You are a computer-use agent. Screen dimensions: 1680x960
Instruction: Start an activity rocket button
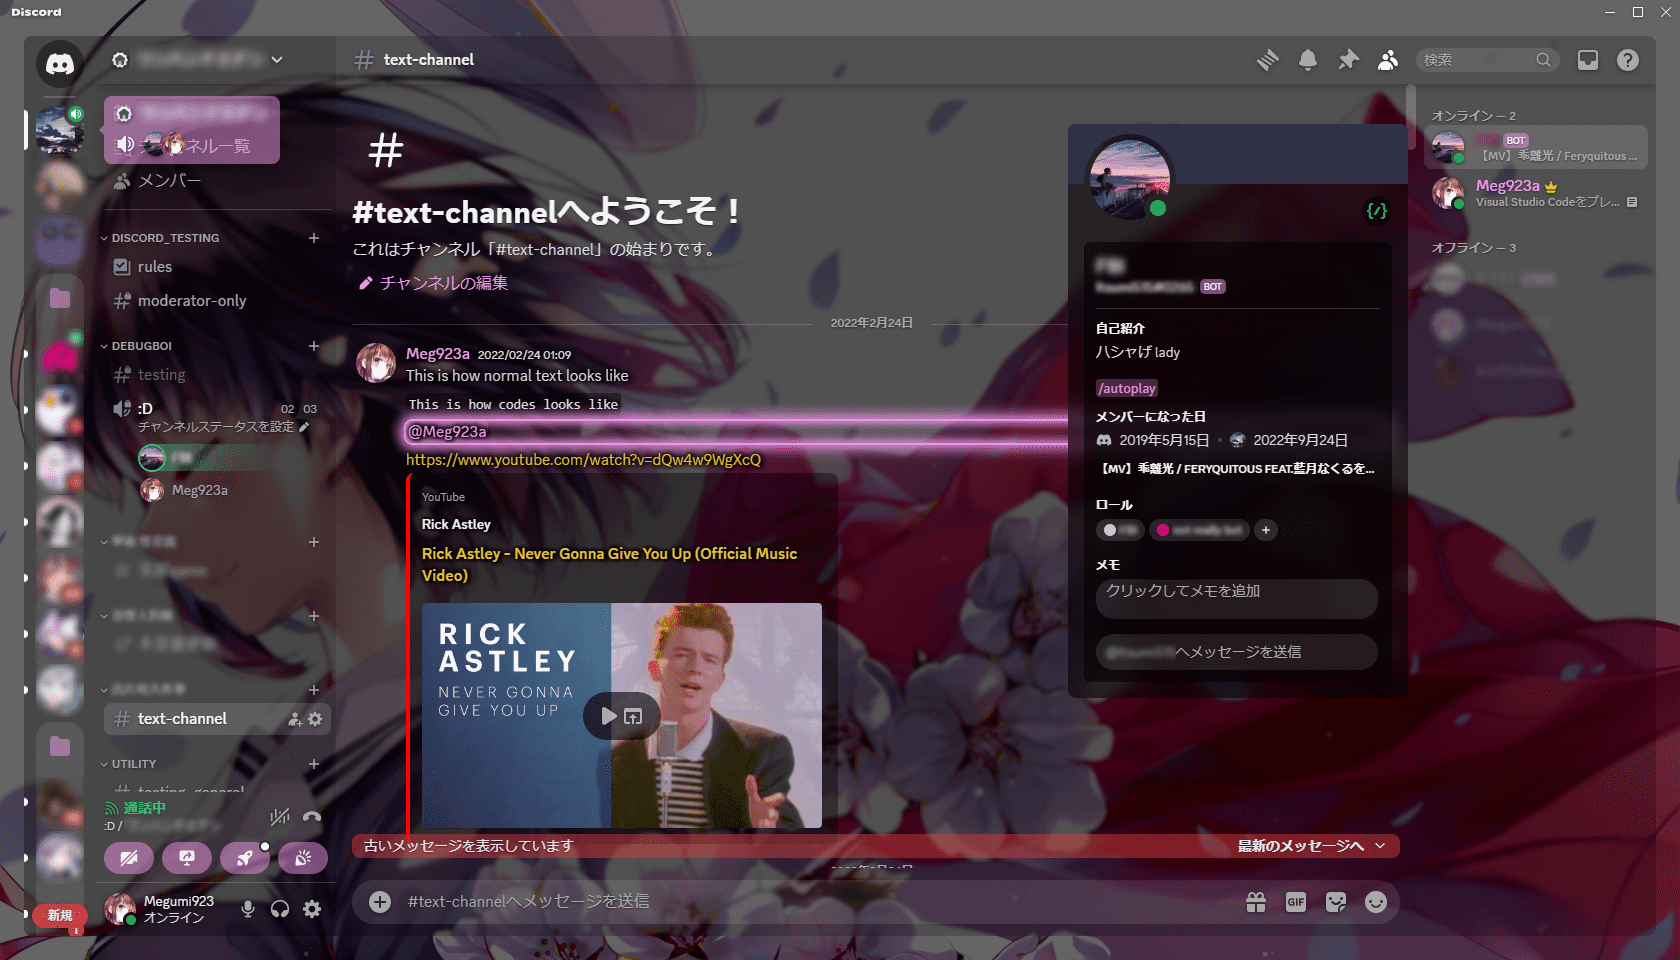245,858
